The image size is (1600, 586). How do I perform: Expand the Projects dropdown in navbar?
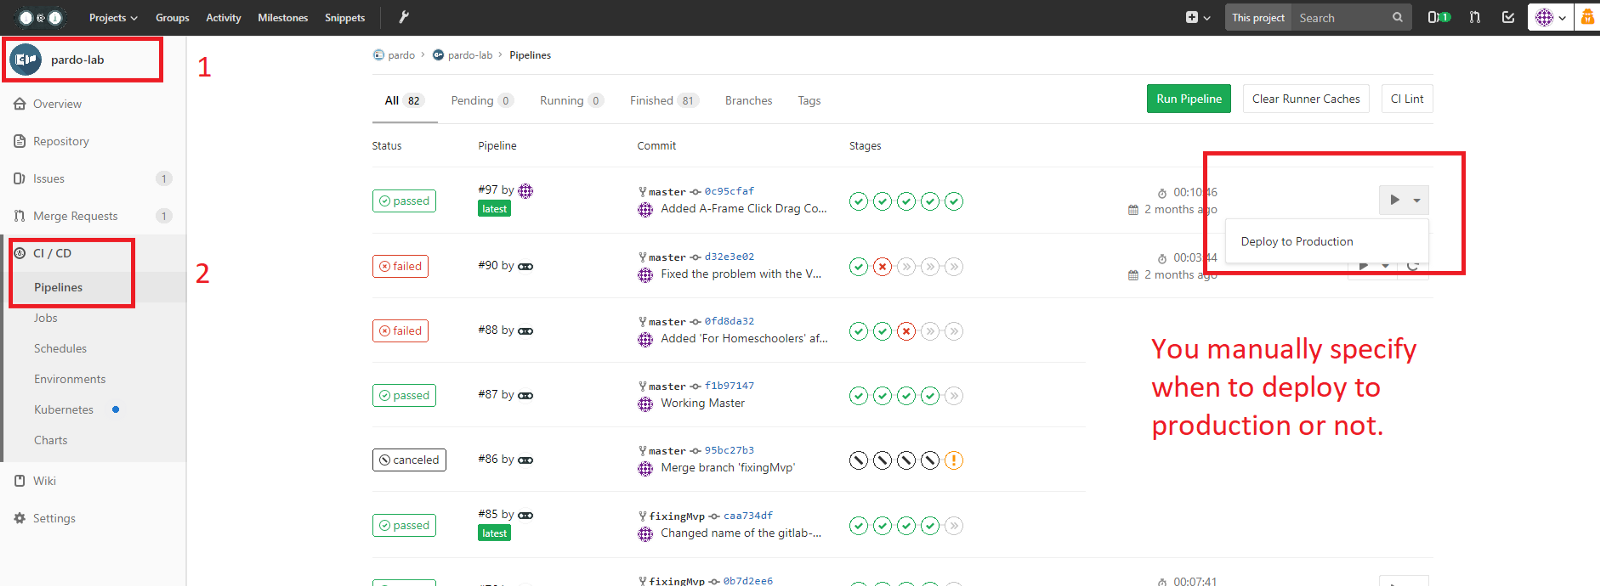(x=113, y=17)
